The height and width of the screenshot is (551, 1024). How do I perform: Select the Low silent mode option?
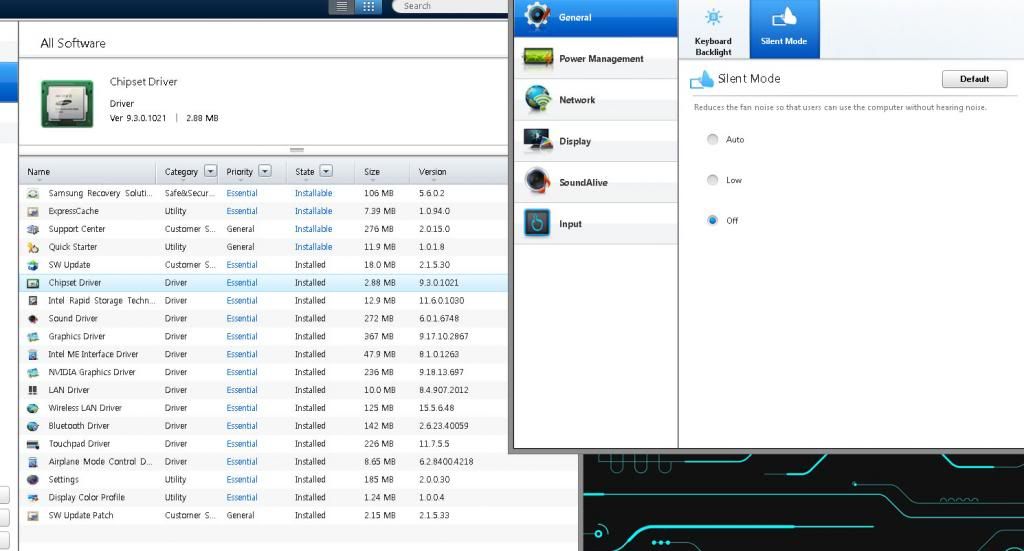click(712, 180)
